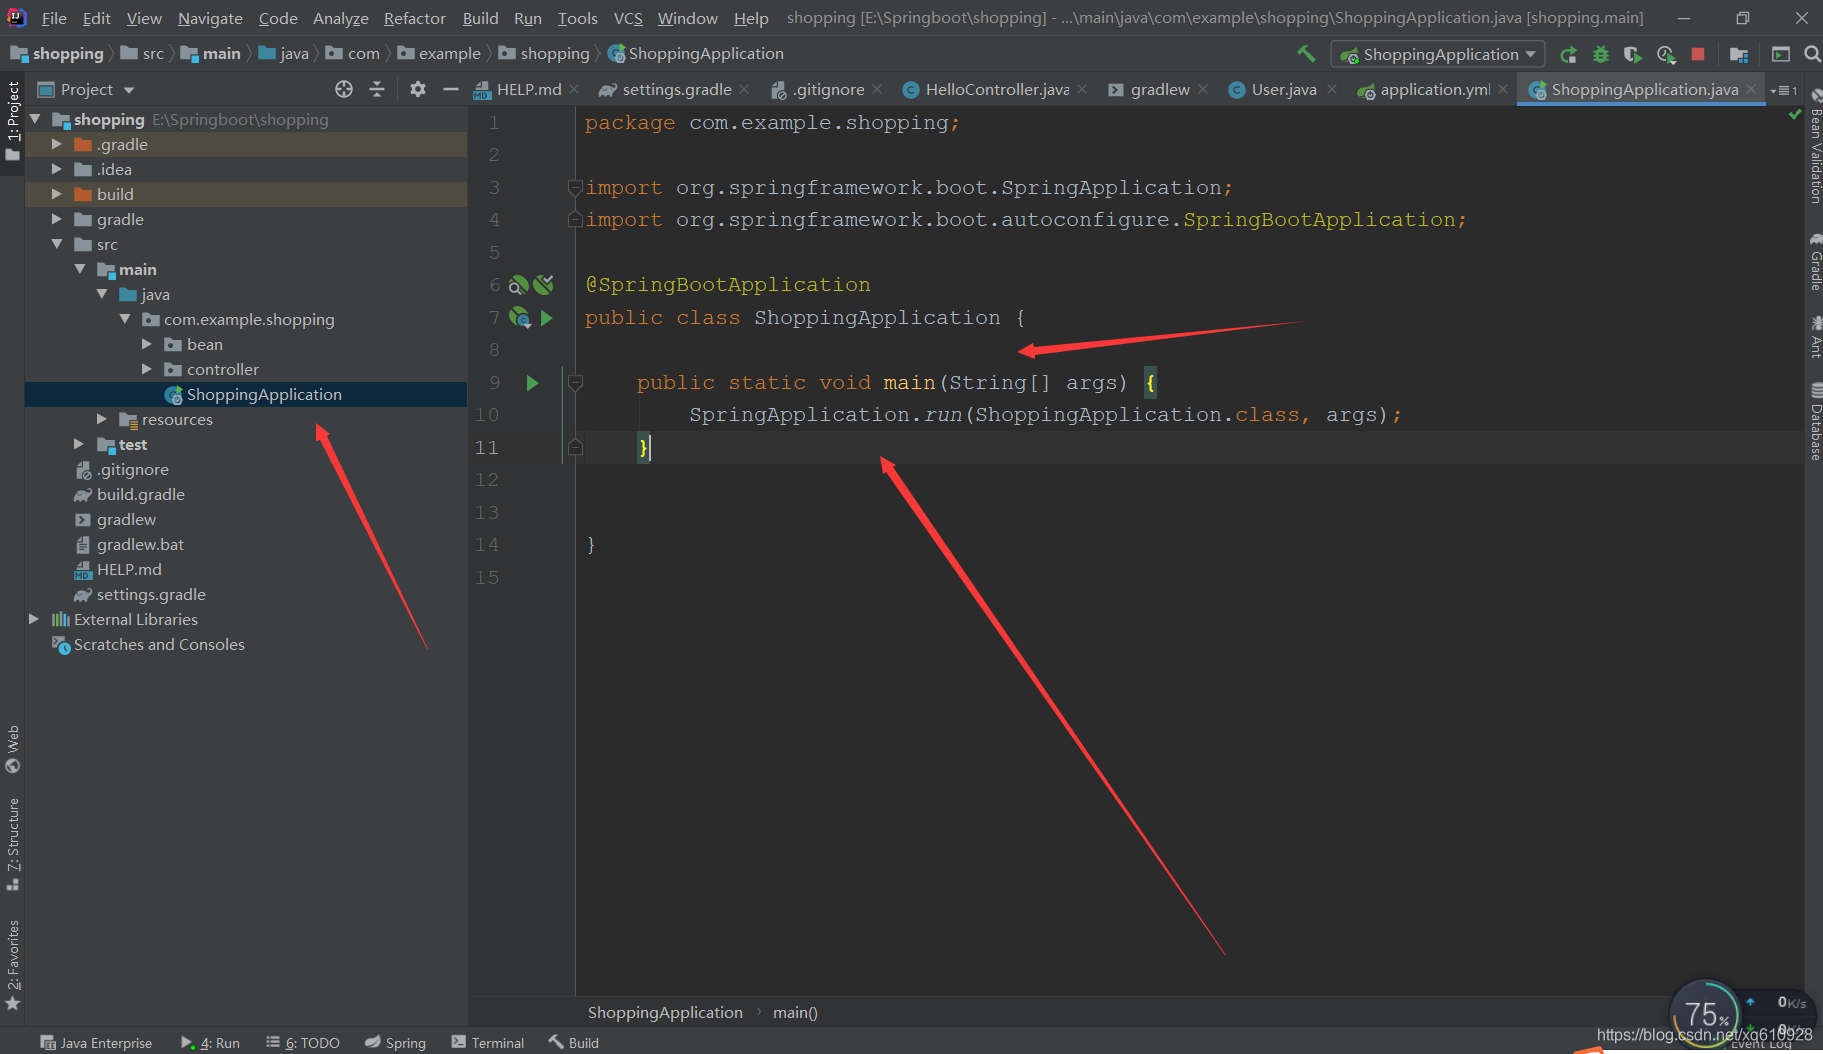Viewport: 1823px width, 1054px height.
Task: Toggle the Web side panel
Action: (x=13, y=749)
